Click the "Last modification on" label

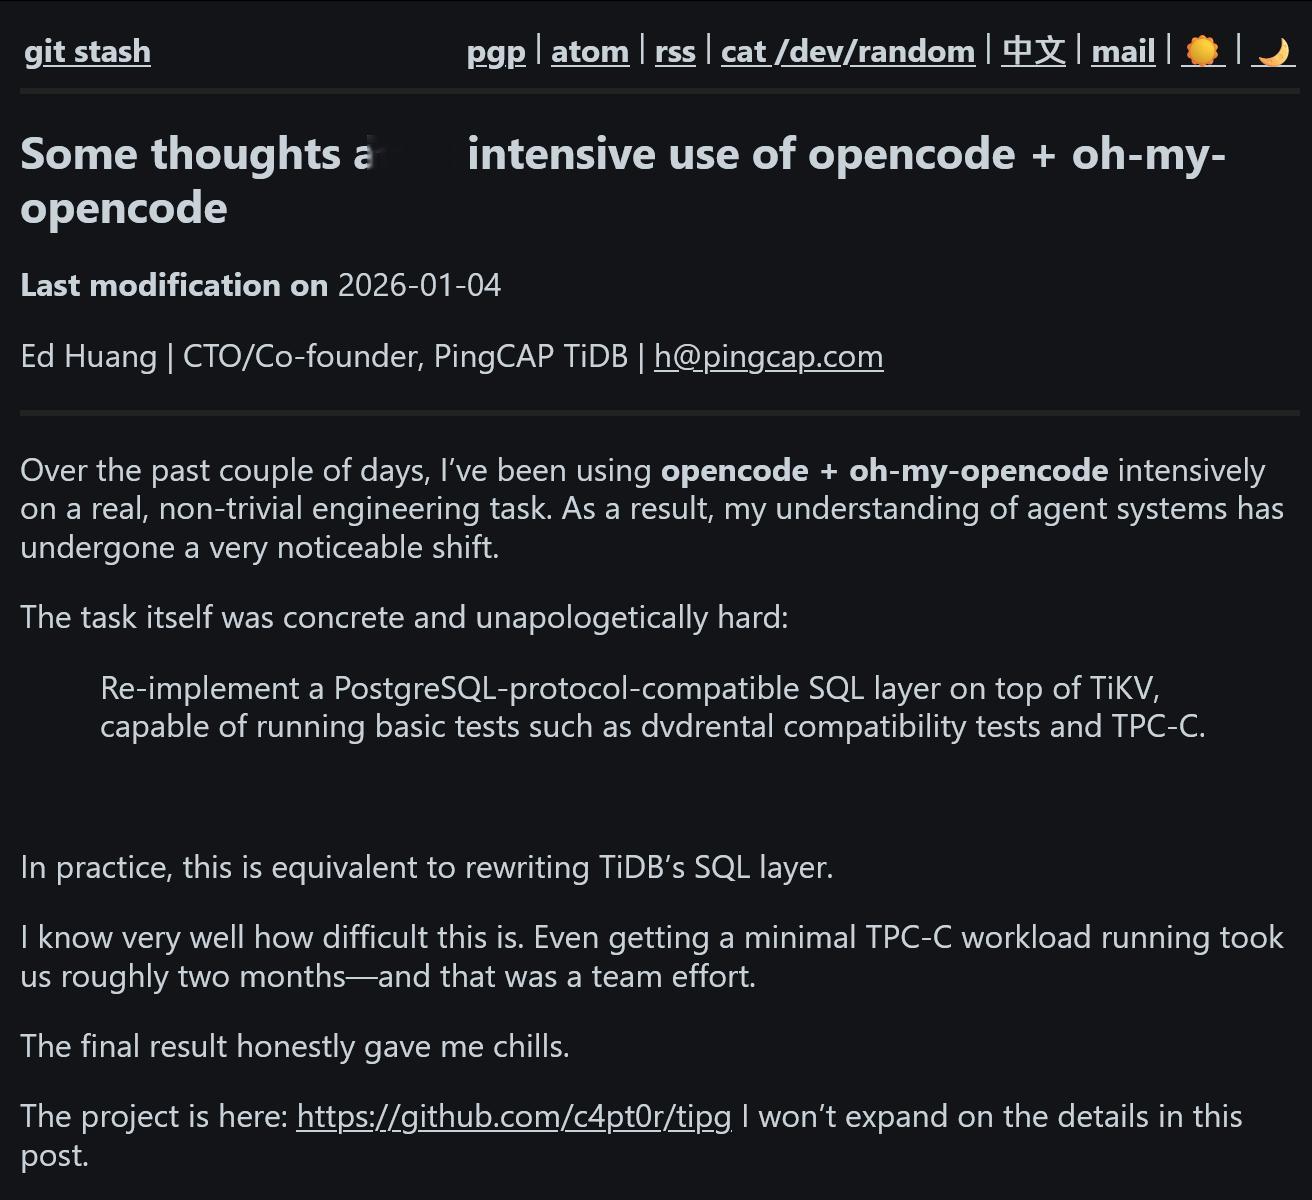coord(174,285)
